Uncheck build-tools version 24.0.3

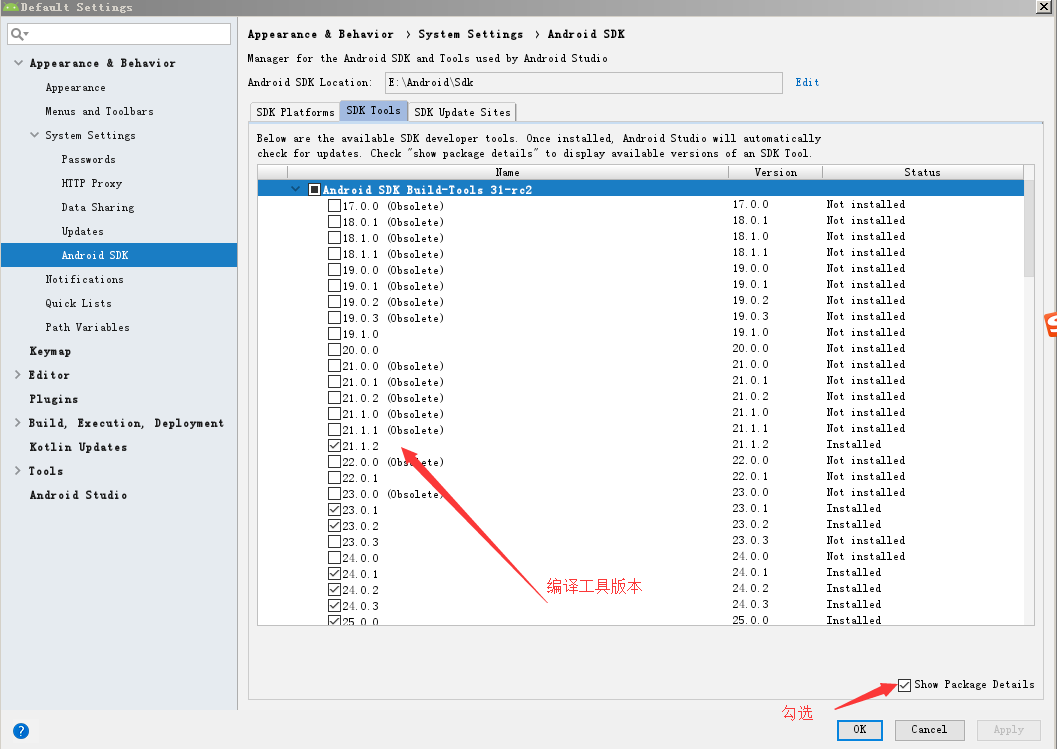coord(334,605)
